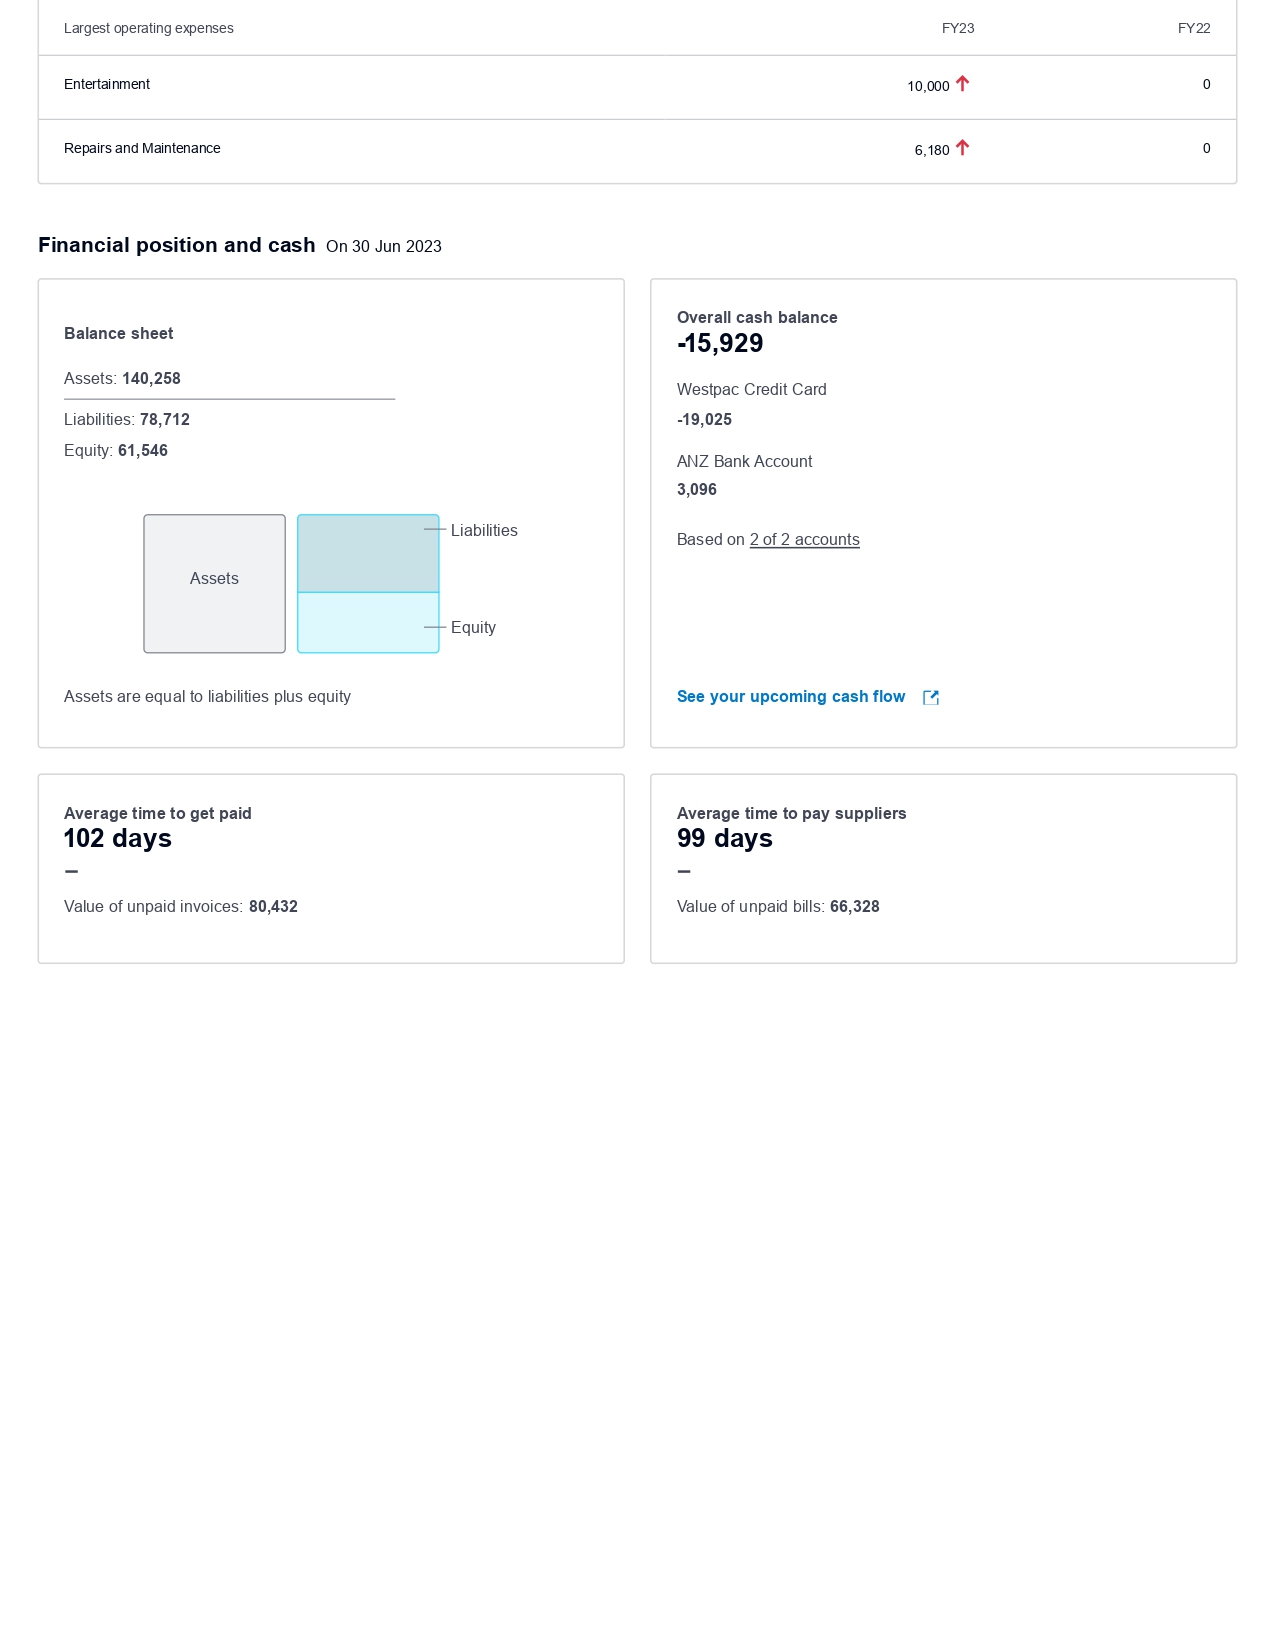
Task: Click the Liabilities segment of the balance chart
Action: 368,553
